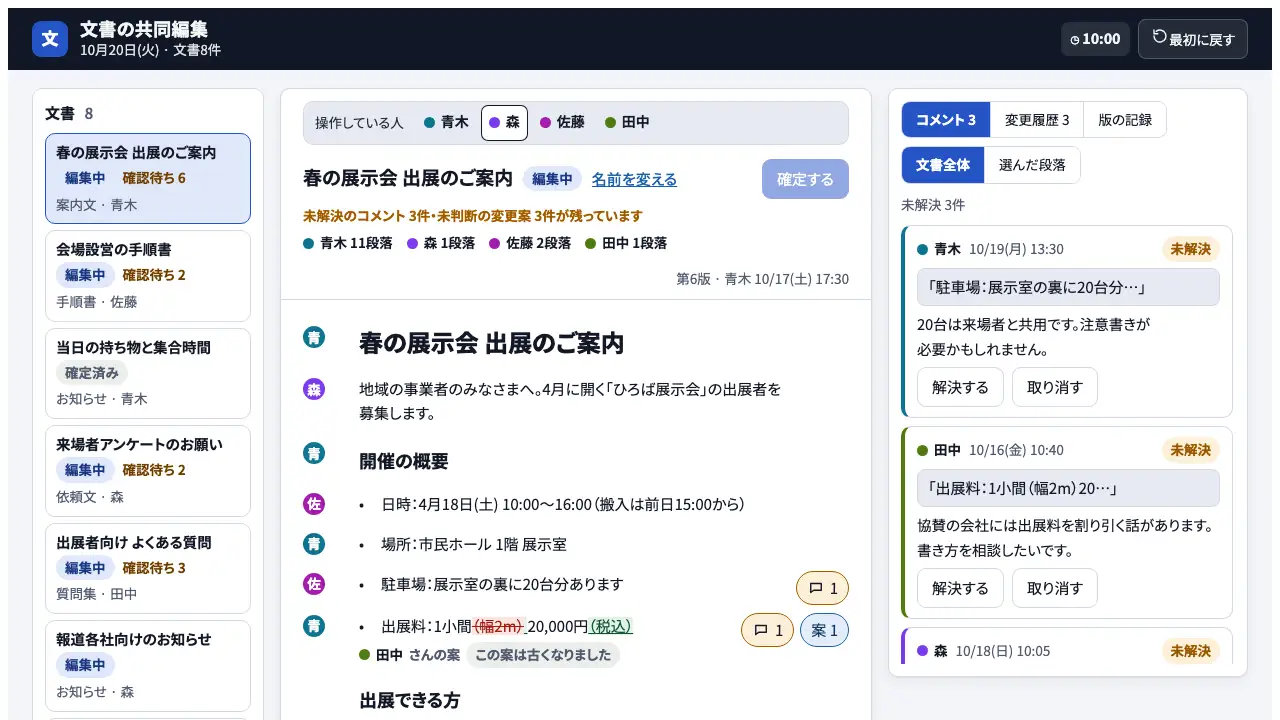This screenshot has height=720, width=1280.
Task: Click the 青木 11段落 contributor entry
Action: pos(349,243)
